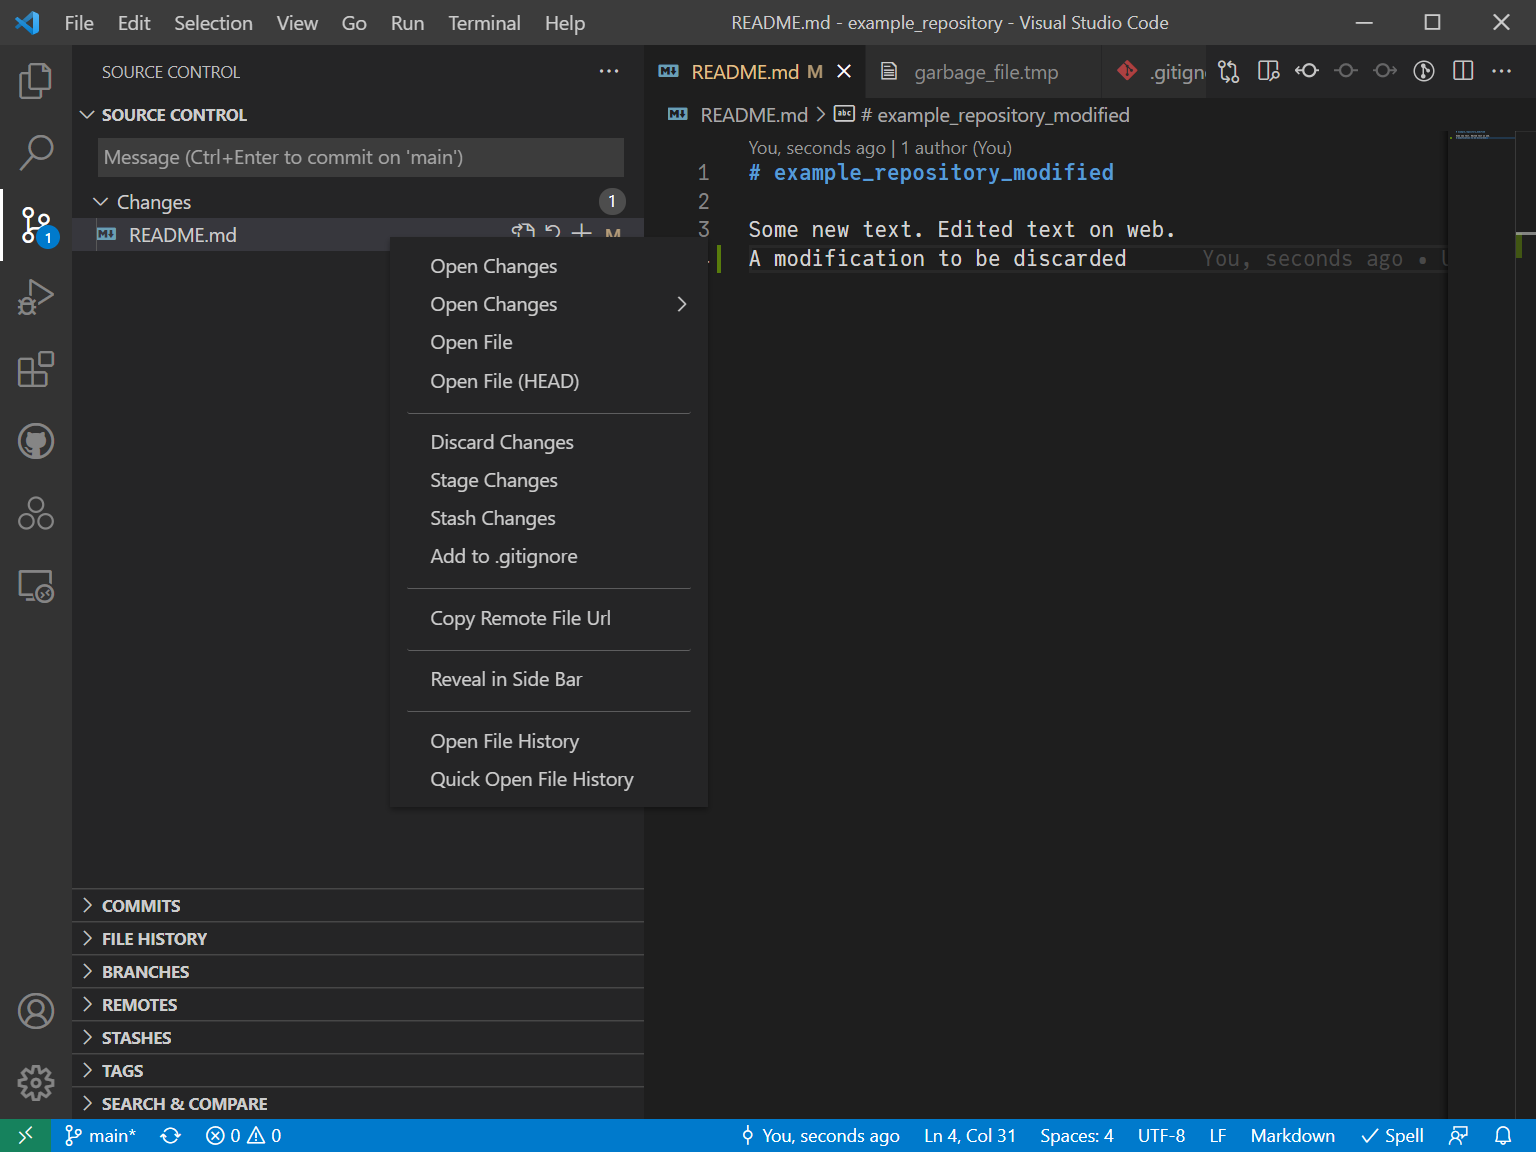Open the GitHub view in activity bar
The width and height of the screenshot is (1536, 1152).
pos(35,441)
